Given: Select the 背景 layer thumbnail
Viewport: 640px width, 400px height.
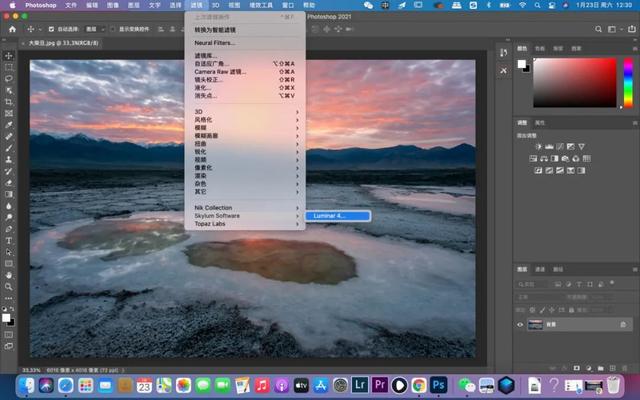Looking at the screenshot, I should pos(534,324).
